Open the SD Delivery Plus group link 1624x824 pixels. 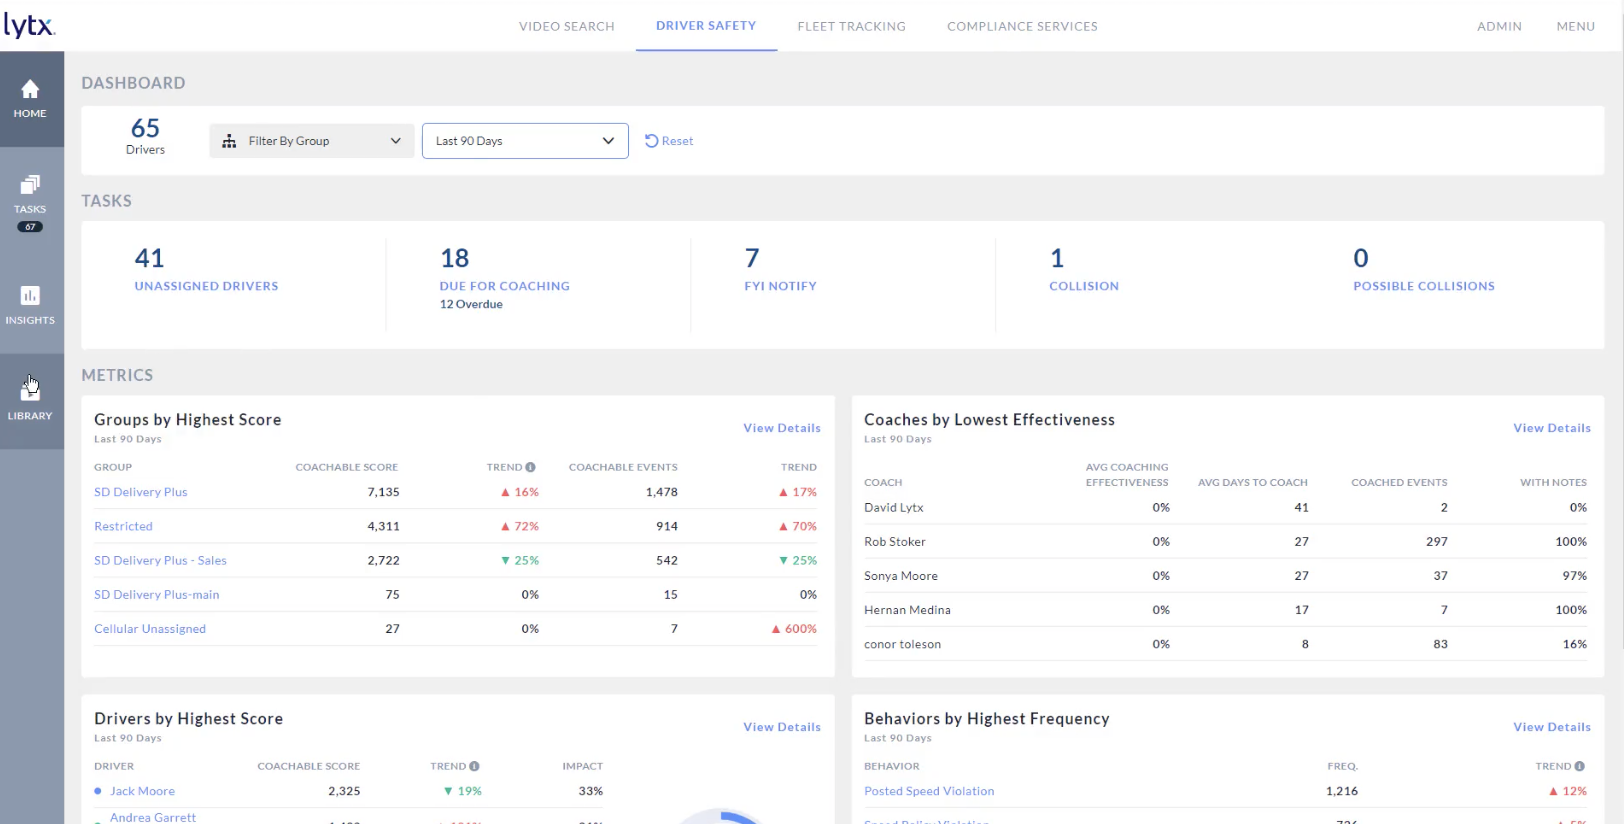point(141,492)
